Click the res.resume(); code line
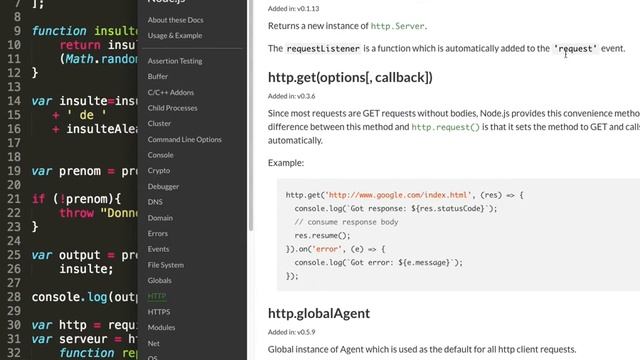Viewport: 640px width, 360px height. (x=322, y=236)
